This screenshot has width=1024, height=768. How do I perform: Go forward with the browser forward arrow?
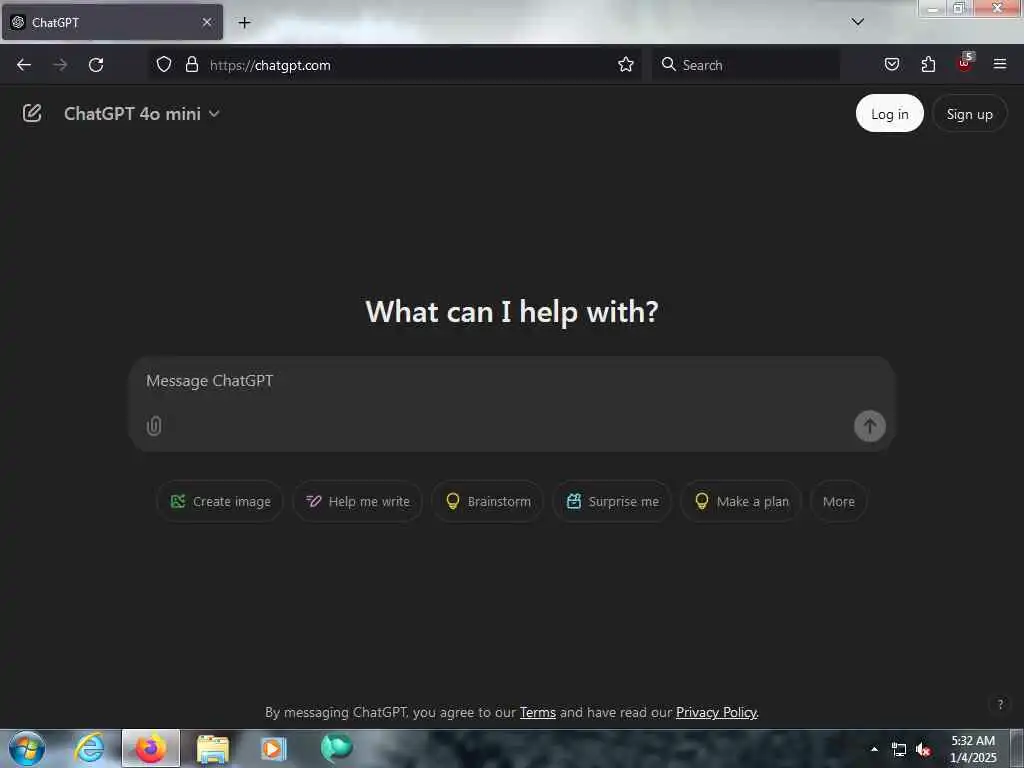[x=60, y=65]
